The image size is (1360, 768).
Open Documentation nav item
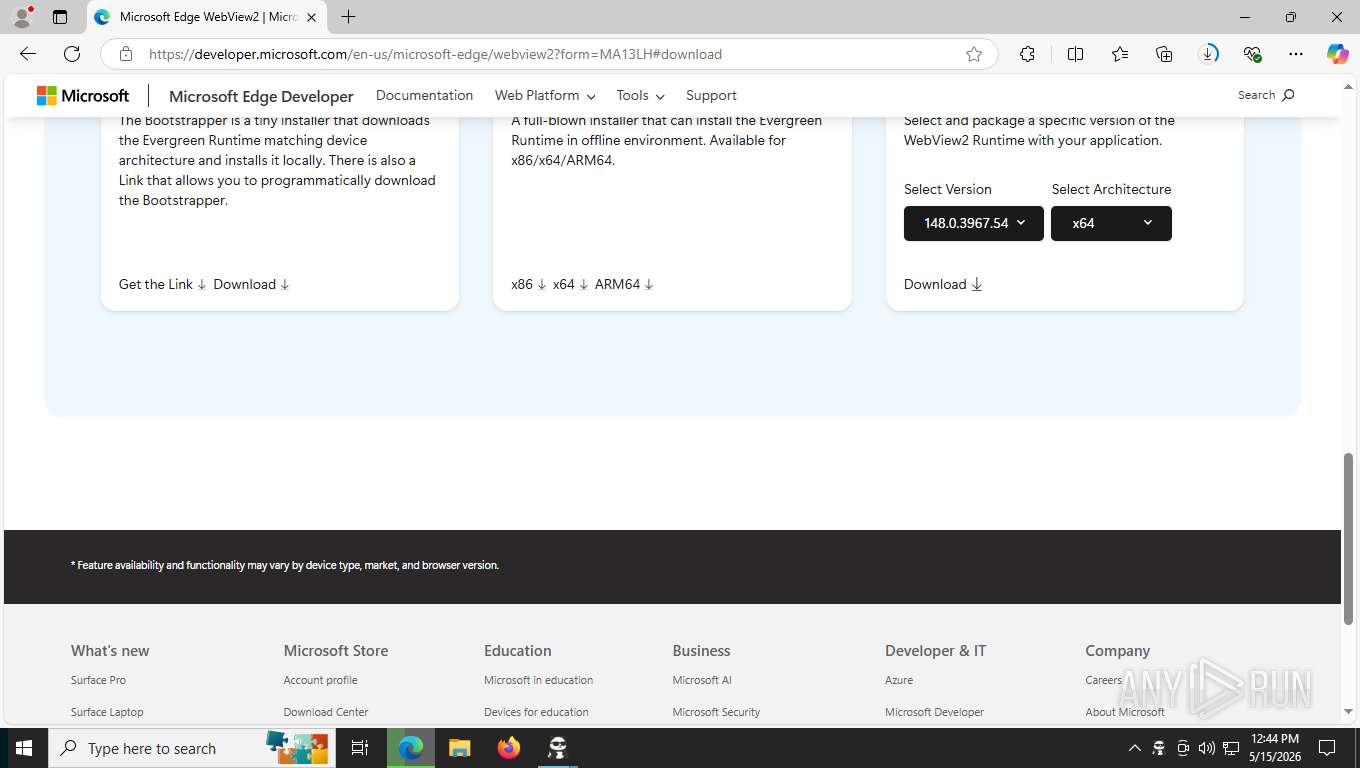click(x=424, y=95)
